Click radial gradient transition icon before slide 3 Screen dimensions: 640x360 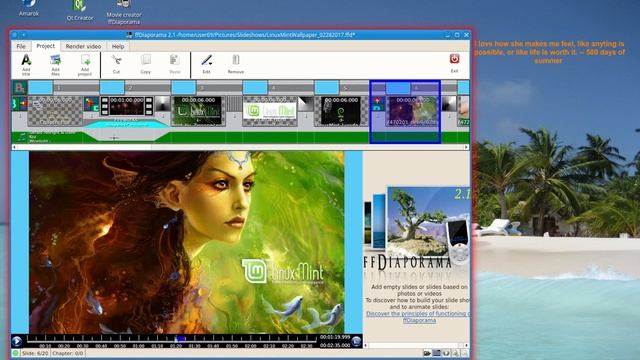162,104
